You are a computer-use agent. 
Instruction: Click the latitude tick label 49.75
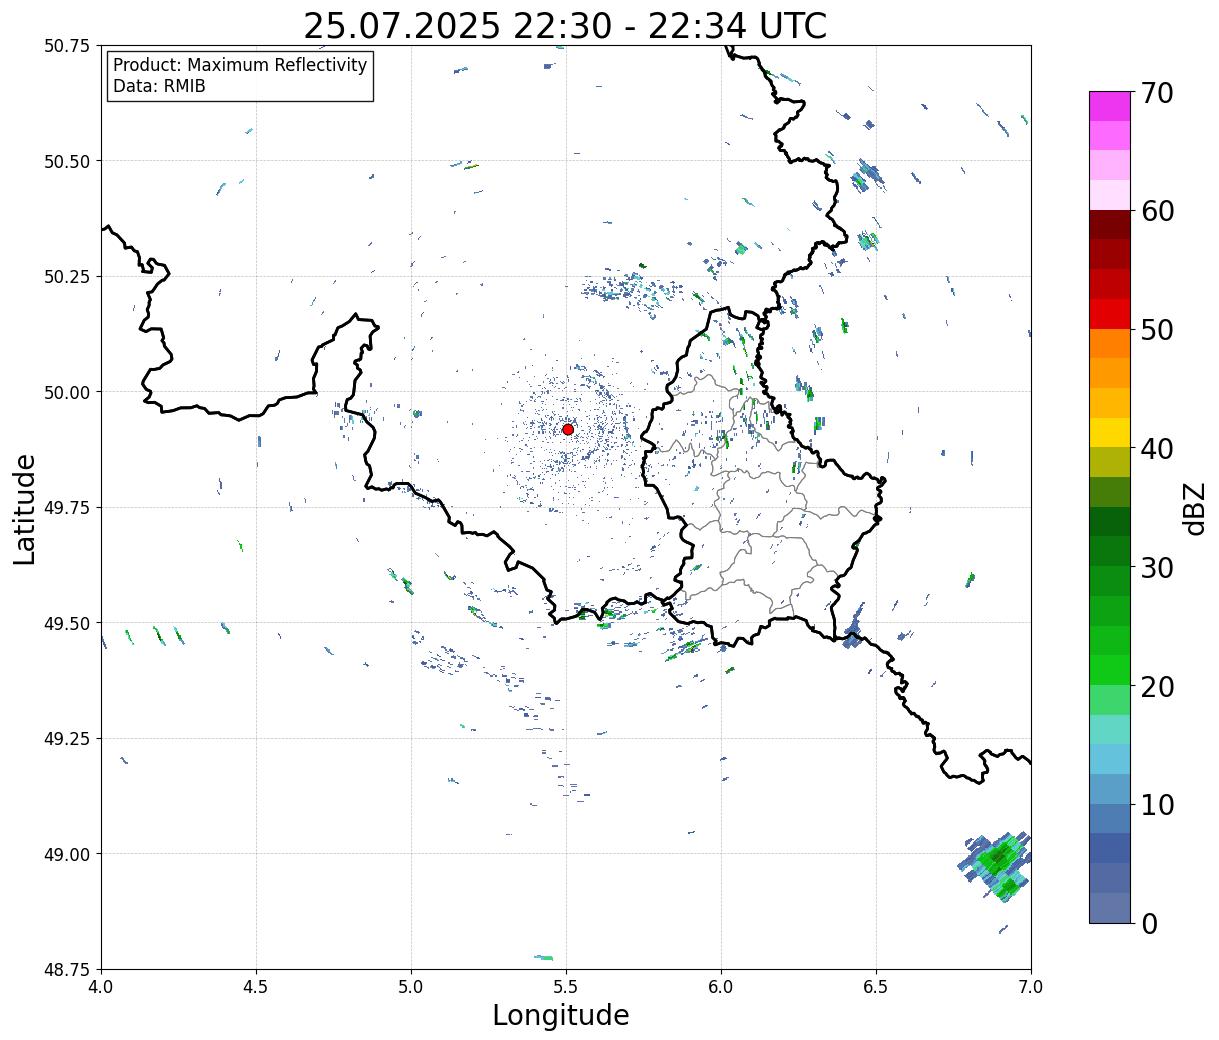coord(66,508)
